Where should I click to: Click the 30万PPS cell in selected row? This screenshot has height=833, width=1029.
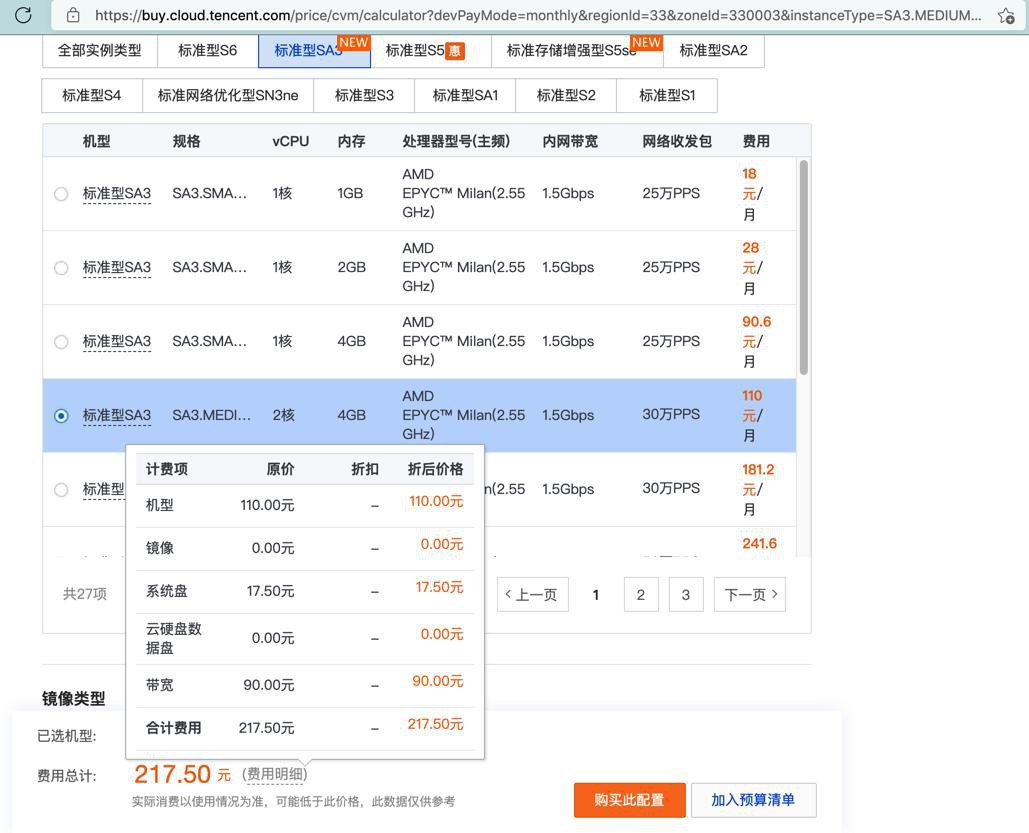671,414
